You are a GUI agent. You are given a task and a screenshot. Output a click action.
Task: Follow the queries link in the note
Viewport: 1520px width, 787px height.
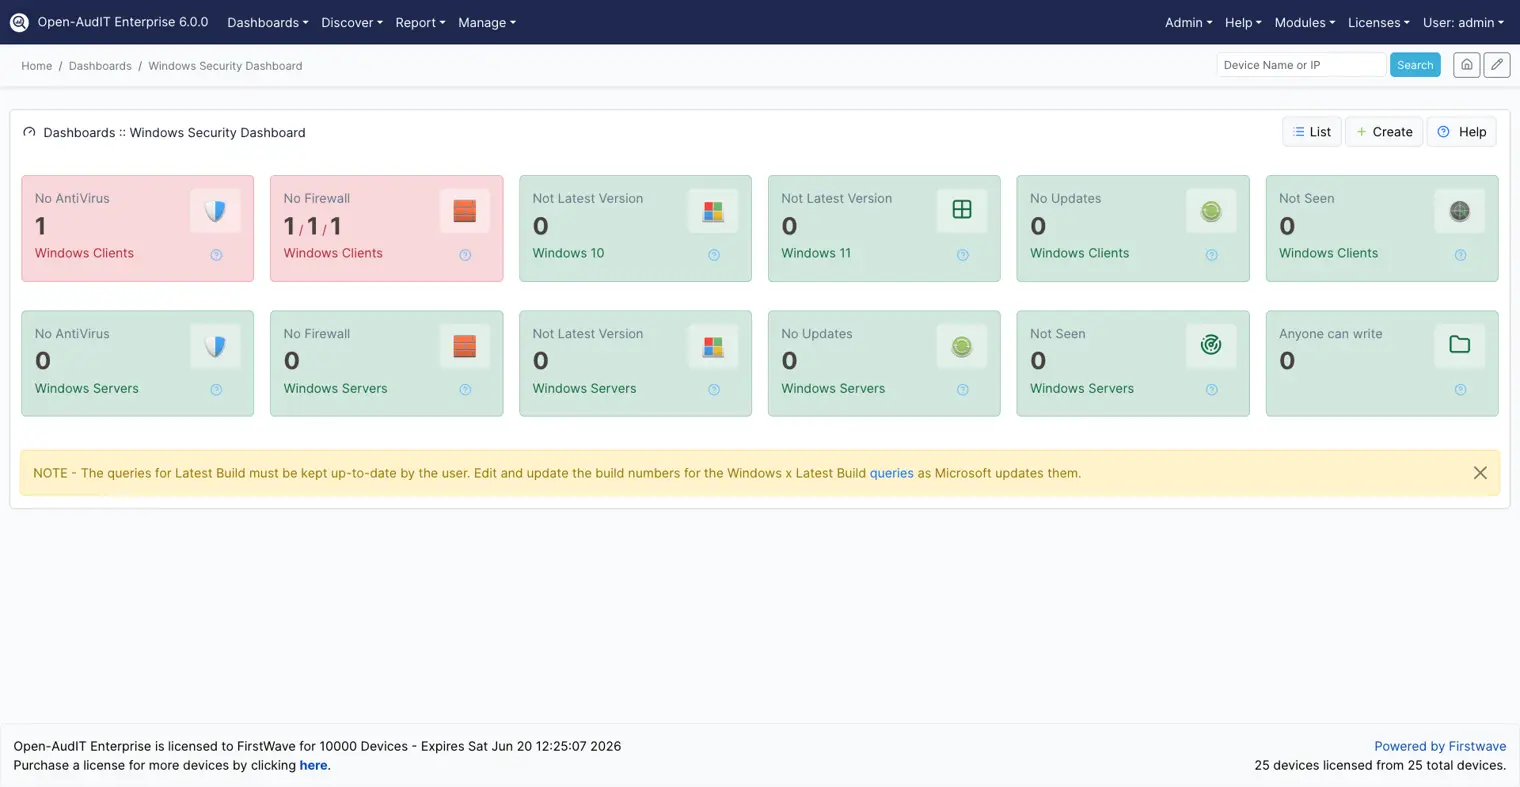click(891, 473)
